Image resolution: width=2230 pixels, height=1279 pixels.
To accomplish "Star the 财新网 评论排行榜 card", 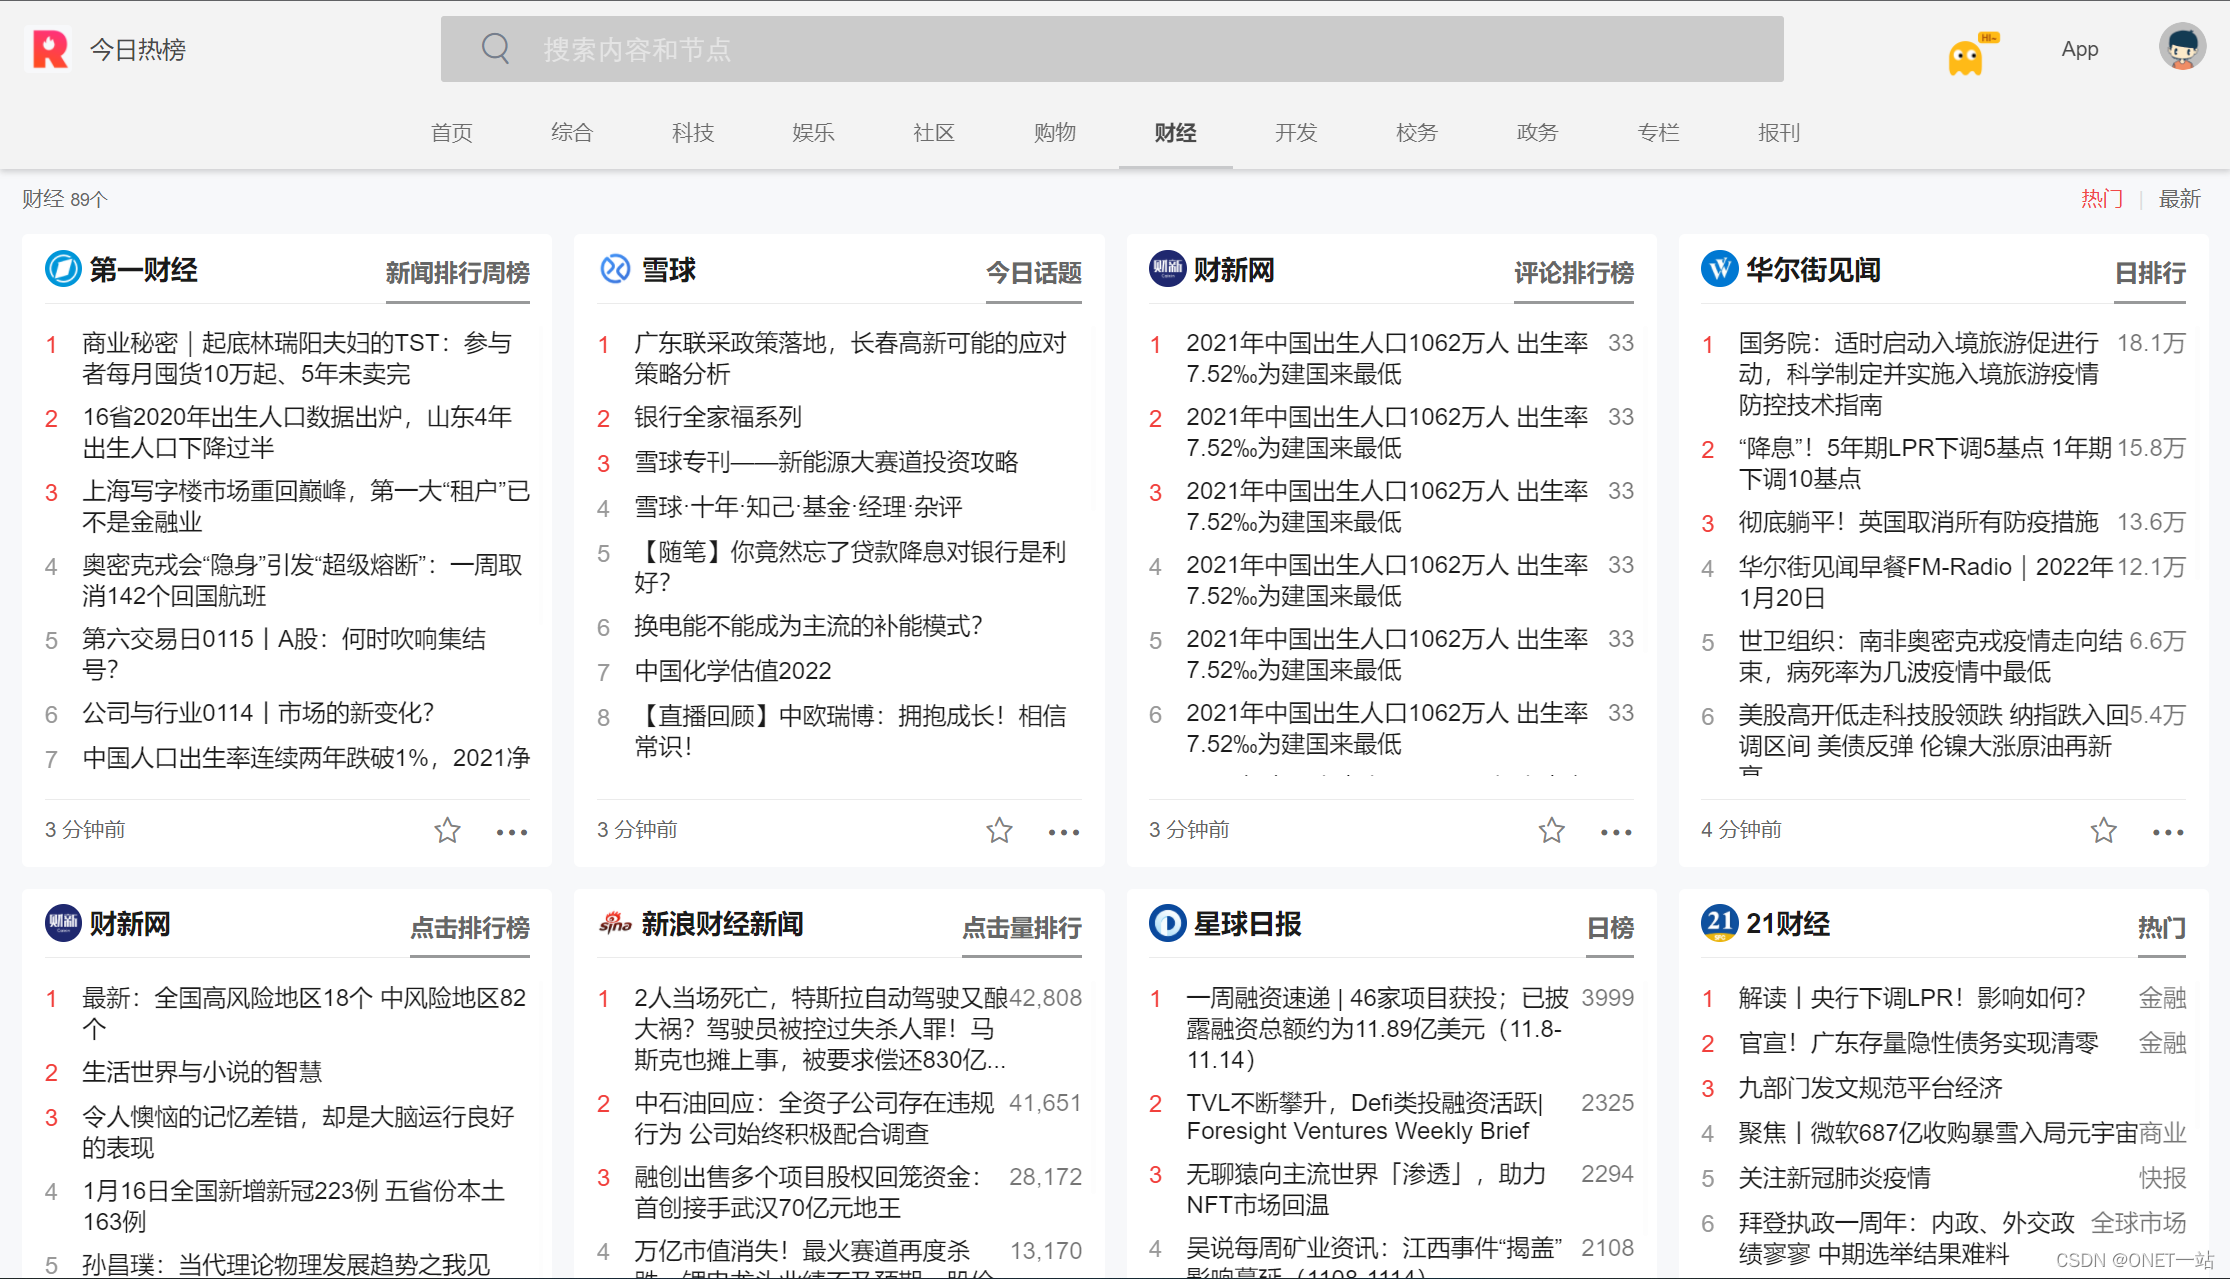I will [x=1551, y=830].
